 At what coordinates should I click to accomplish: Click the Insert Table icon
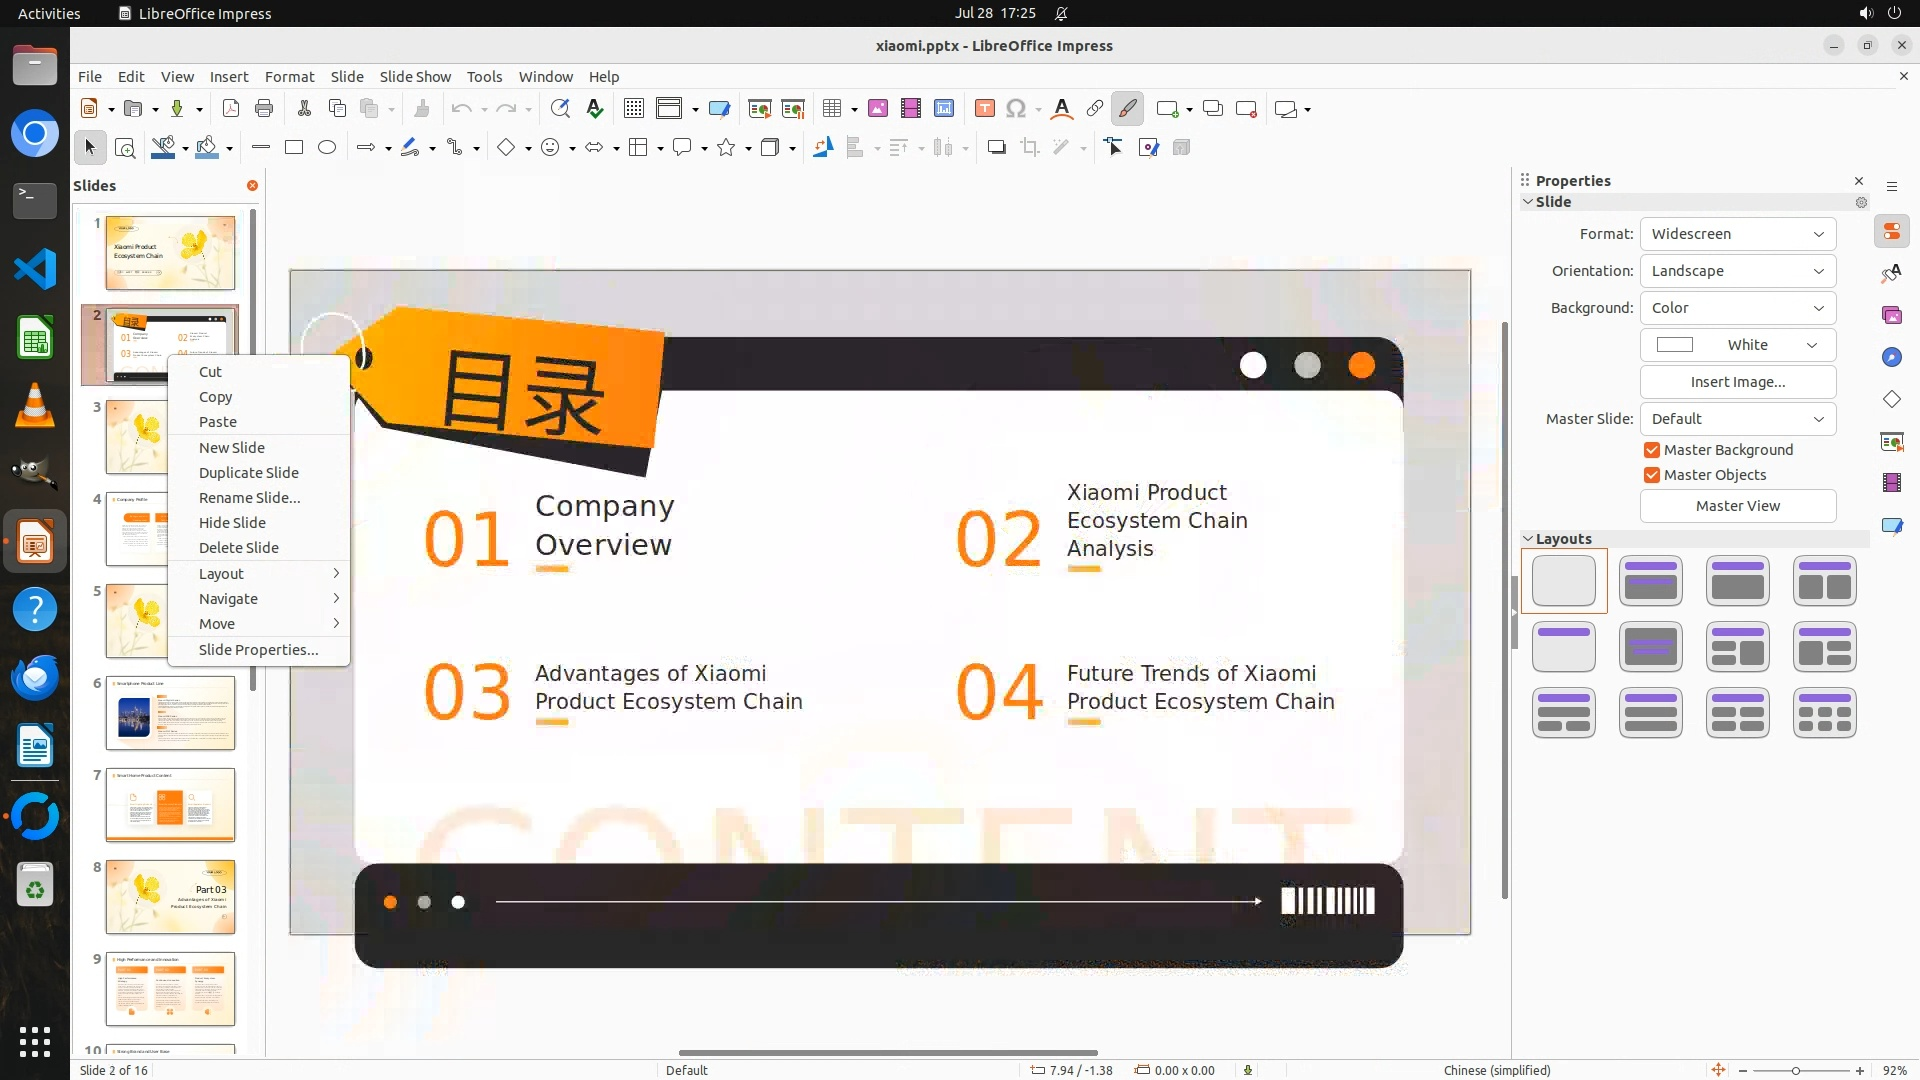[831, 109]
